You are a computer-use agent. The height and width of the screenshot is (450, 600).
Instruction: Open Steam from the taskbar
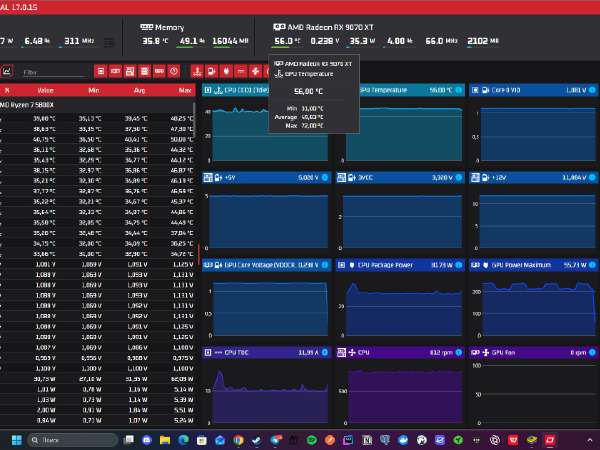click(x=256, y=440)
